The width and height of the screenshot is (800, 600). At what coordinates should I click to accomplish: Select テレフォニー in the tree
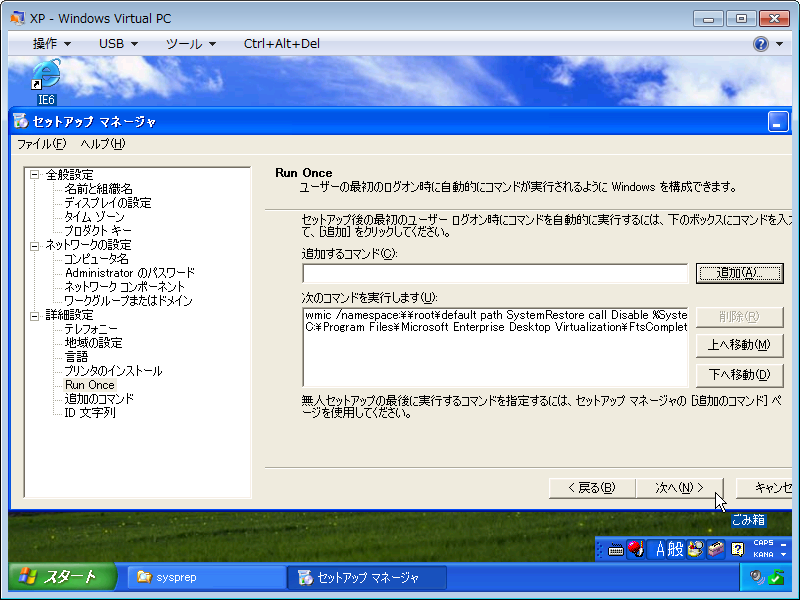(91, 329)
